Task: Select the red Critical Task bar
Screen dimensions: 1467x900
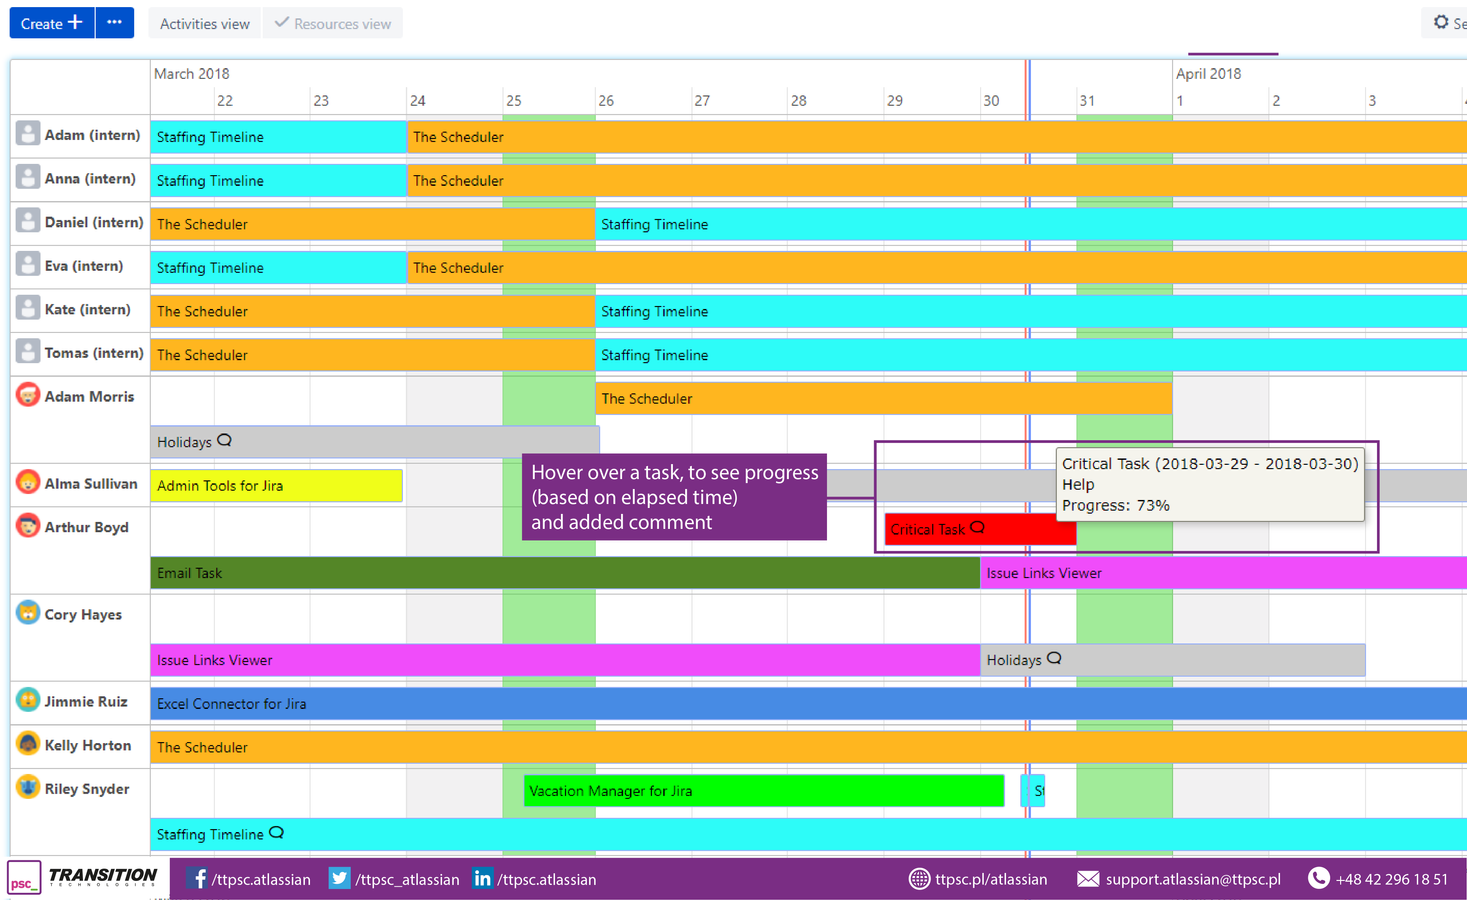Action: [x=980, y=529]
